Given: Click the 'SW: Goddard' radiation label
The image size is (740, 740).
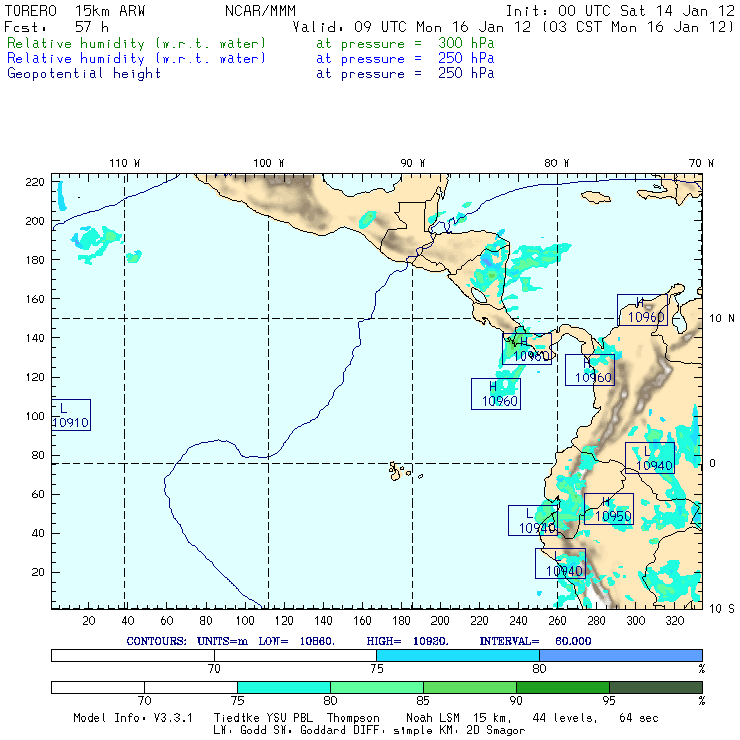Looking at the screenshot, I should pos(310,731).
